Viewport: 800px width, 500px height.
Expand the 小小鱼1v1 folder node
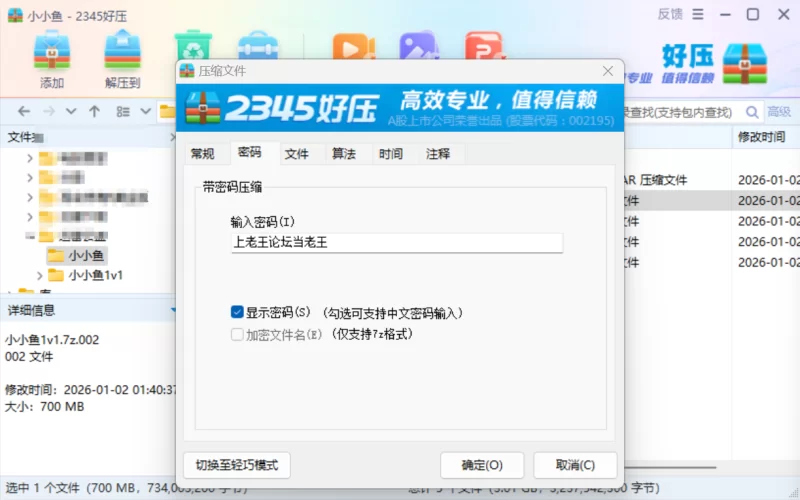[40, 276]
